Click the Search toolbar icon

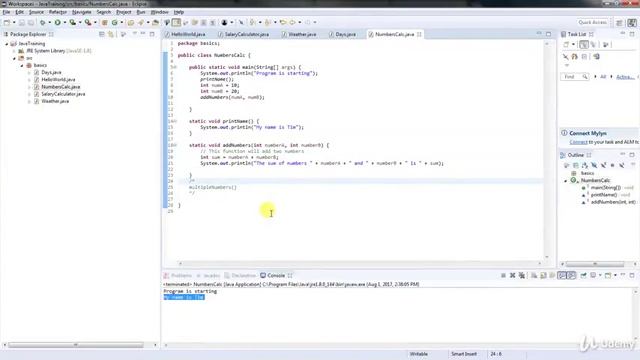pos(141,22)
